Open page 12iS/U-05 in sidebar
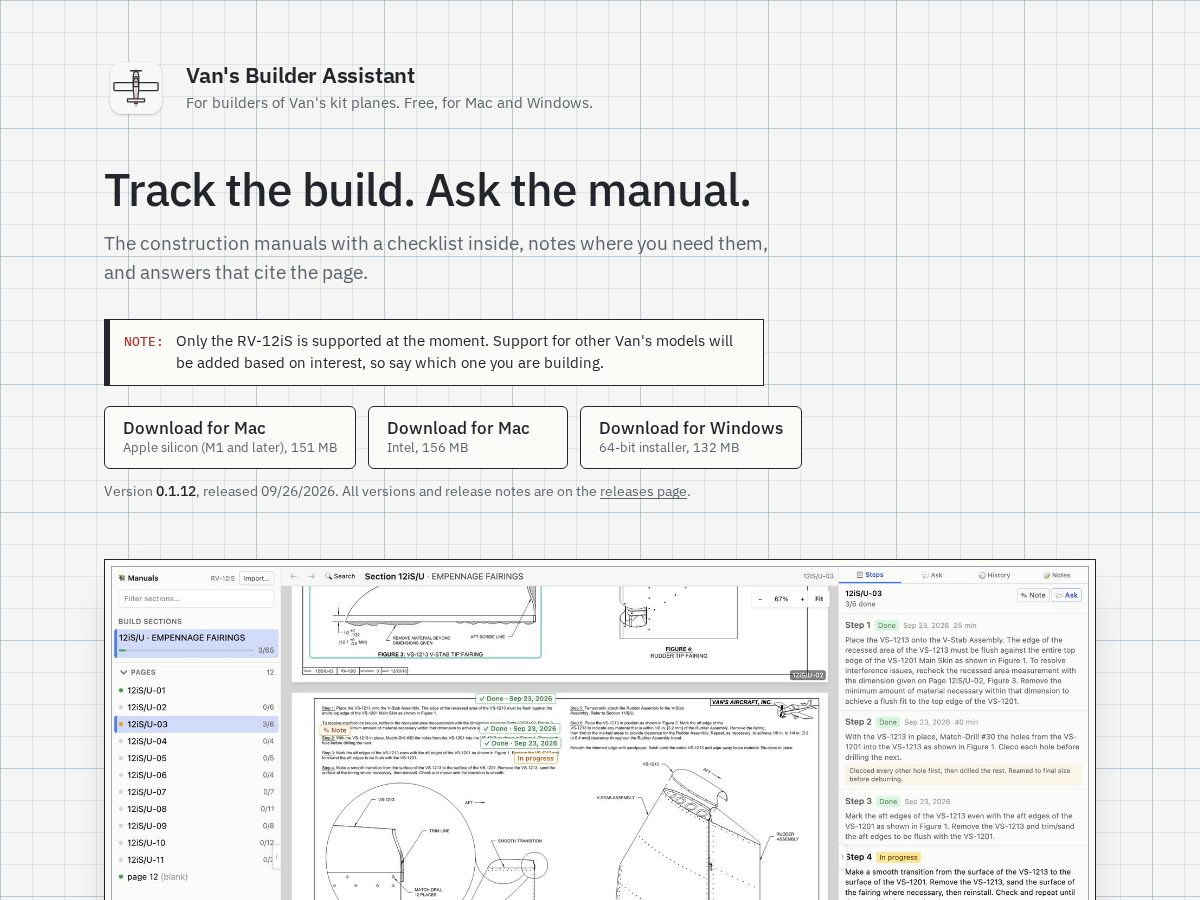1200x900 pixels. point(196,758)
